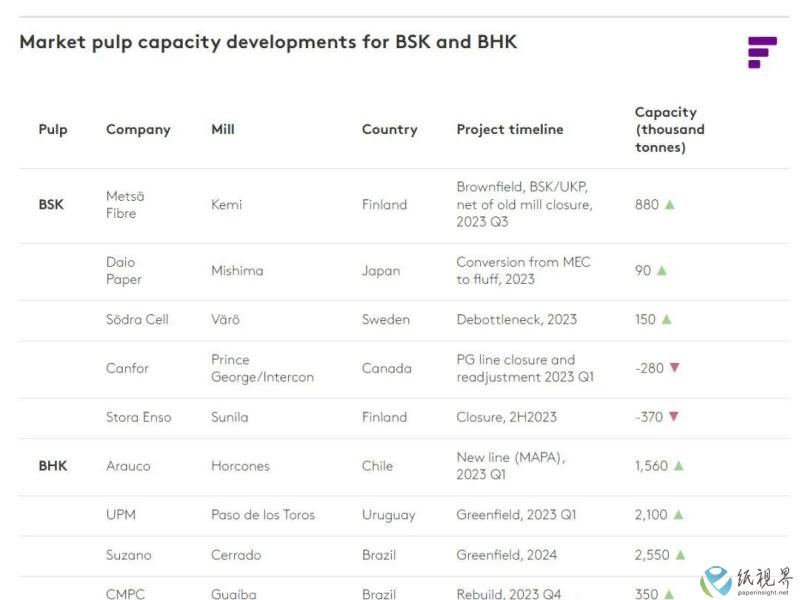
Task: Click the '880' capacity value
Action: point(647,205)
